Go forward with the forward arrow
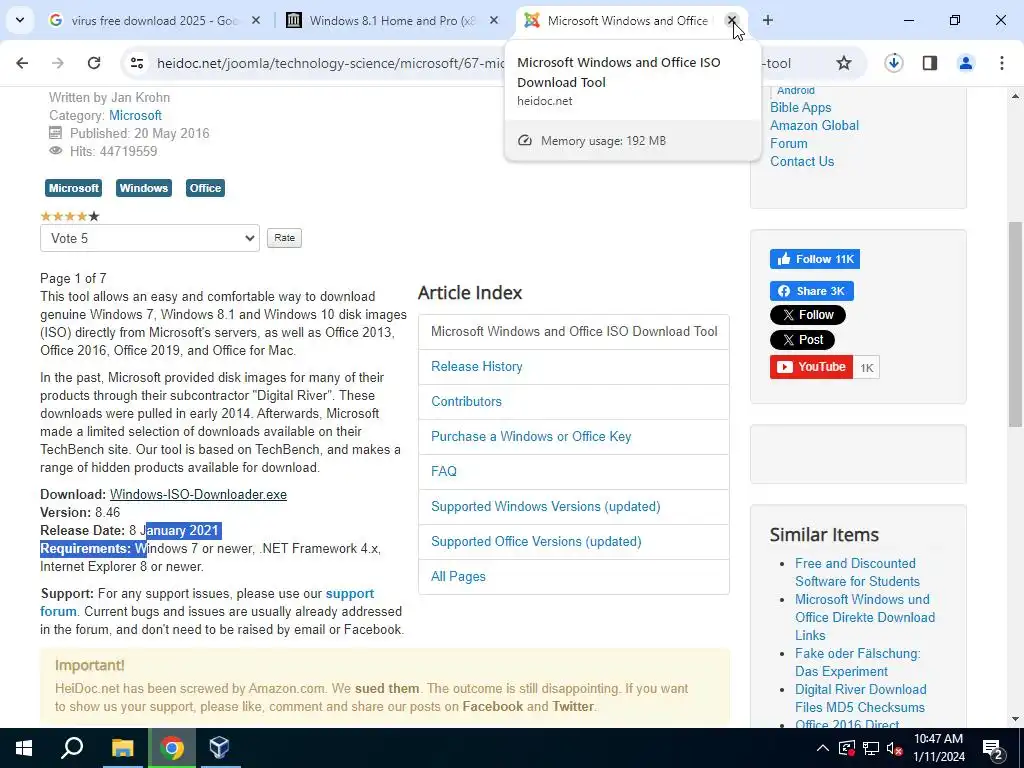This screenshot has width=1024, height=768. [58, 63]
